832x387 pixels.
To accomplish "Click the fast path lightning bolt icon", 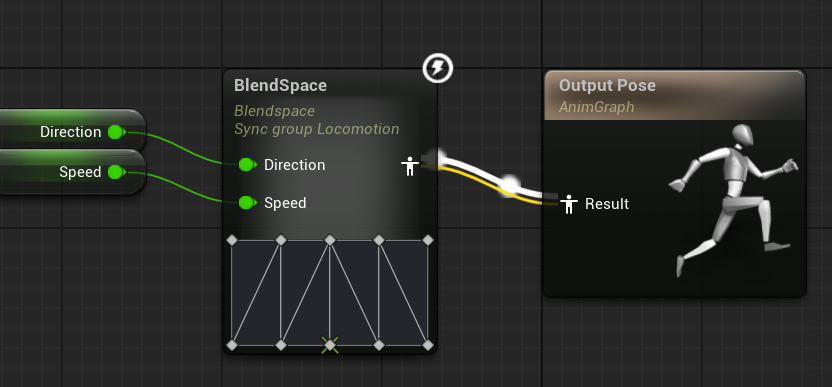I will click(438, 68).
